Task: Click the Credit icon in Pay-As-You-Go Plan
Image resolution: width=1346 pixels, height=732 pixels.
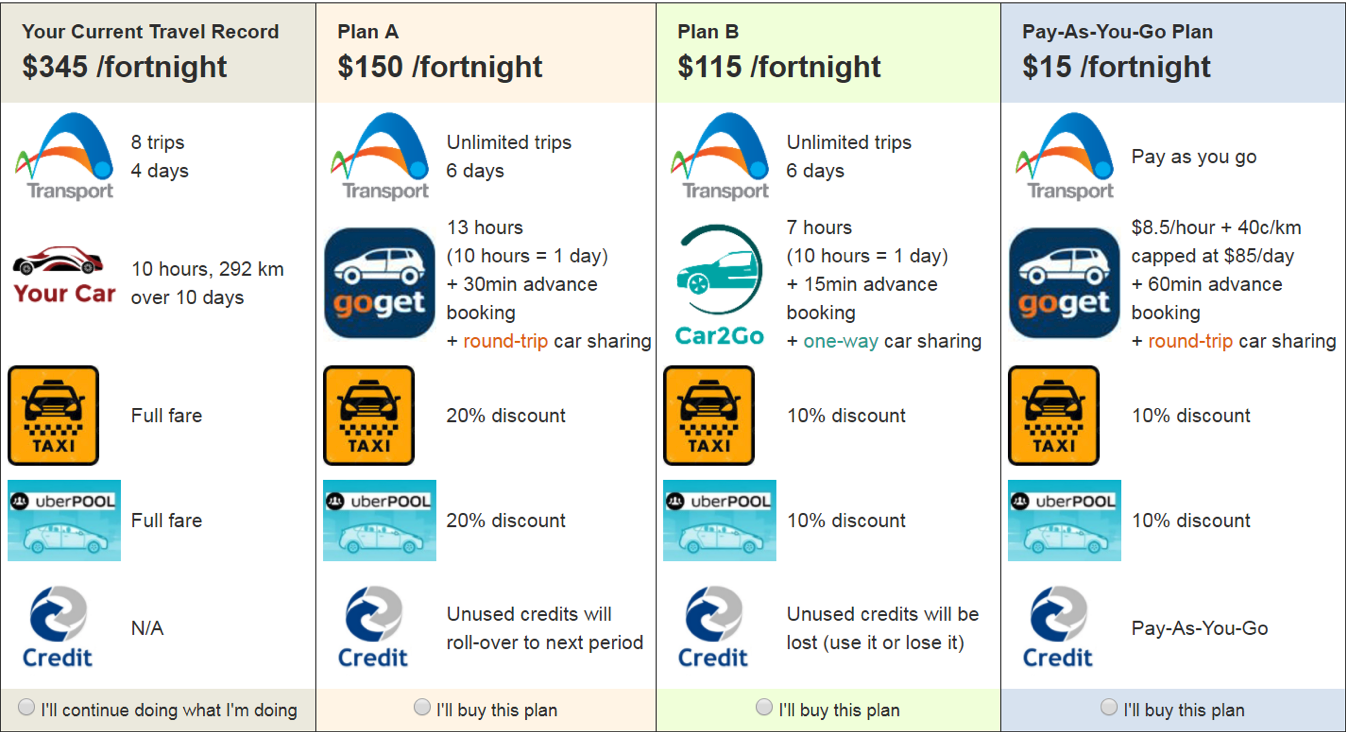Action: [x=1058, y=628]
